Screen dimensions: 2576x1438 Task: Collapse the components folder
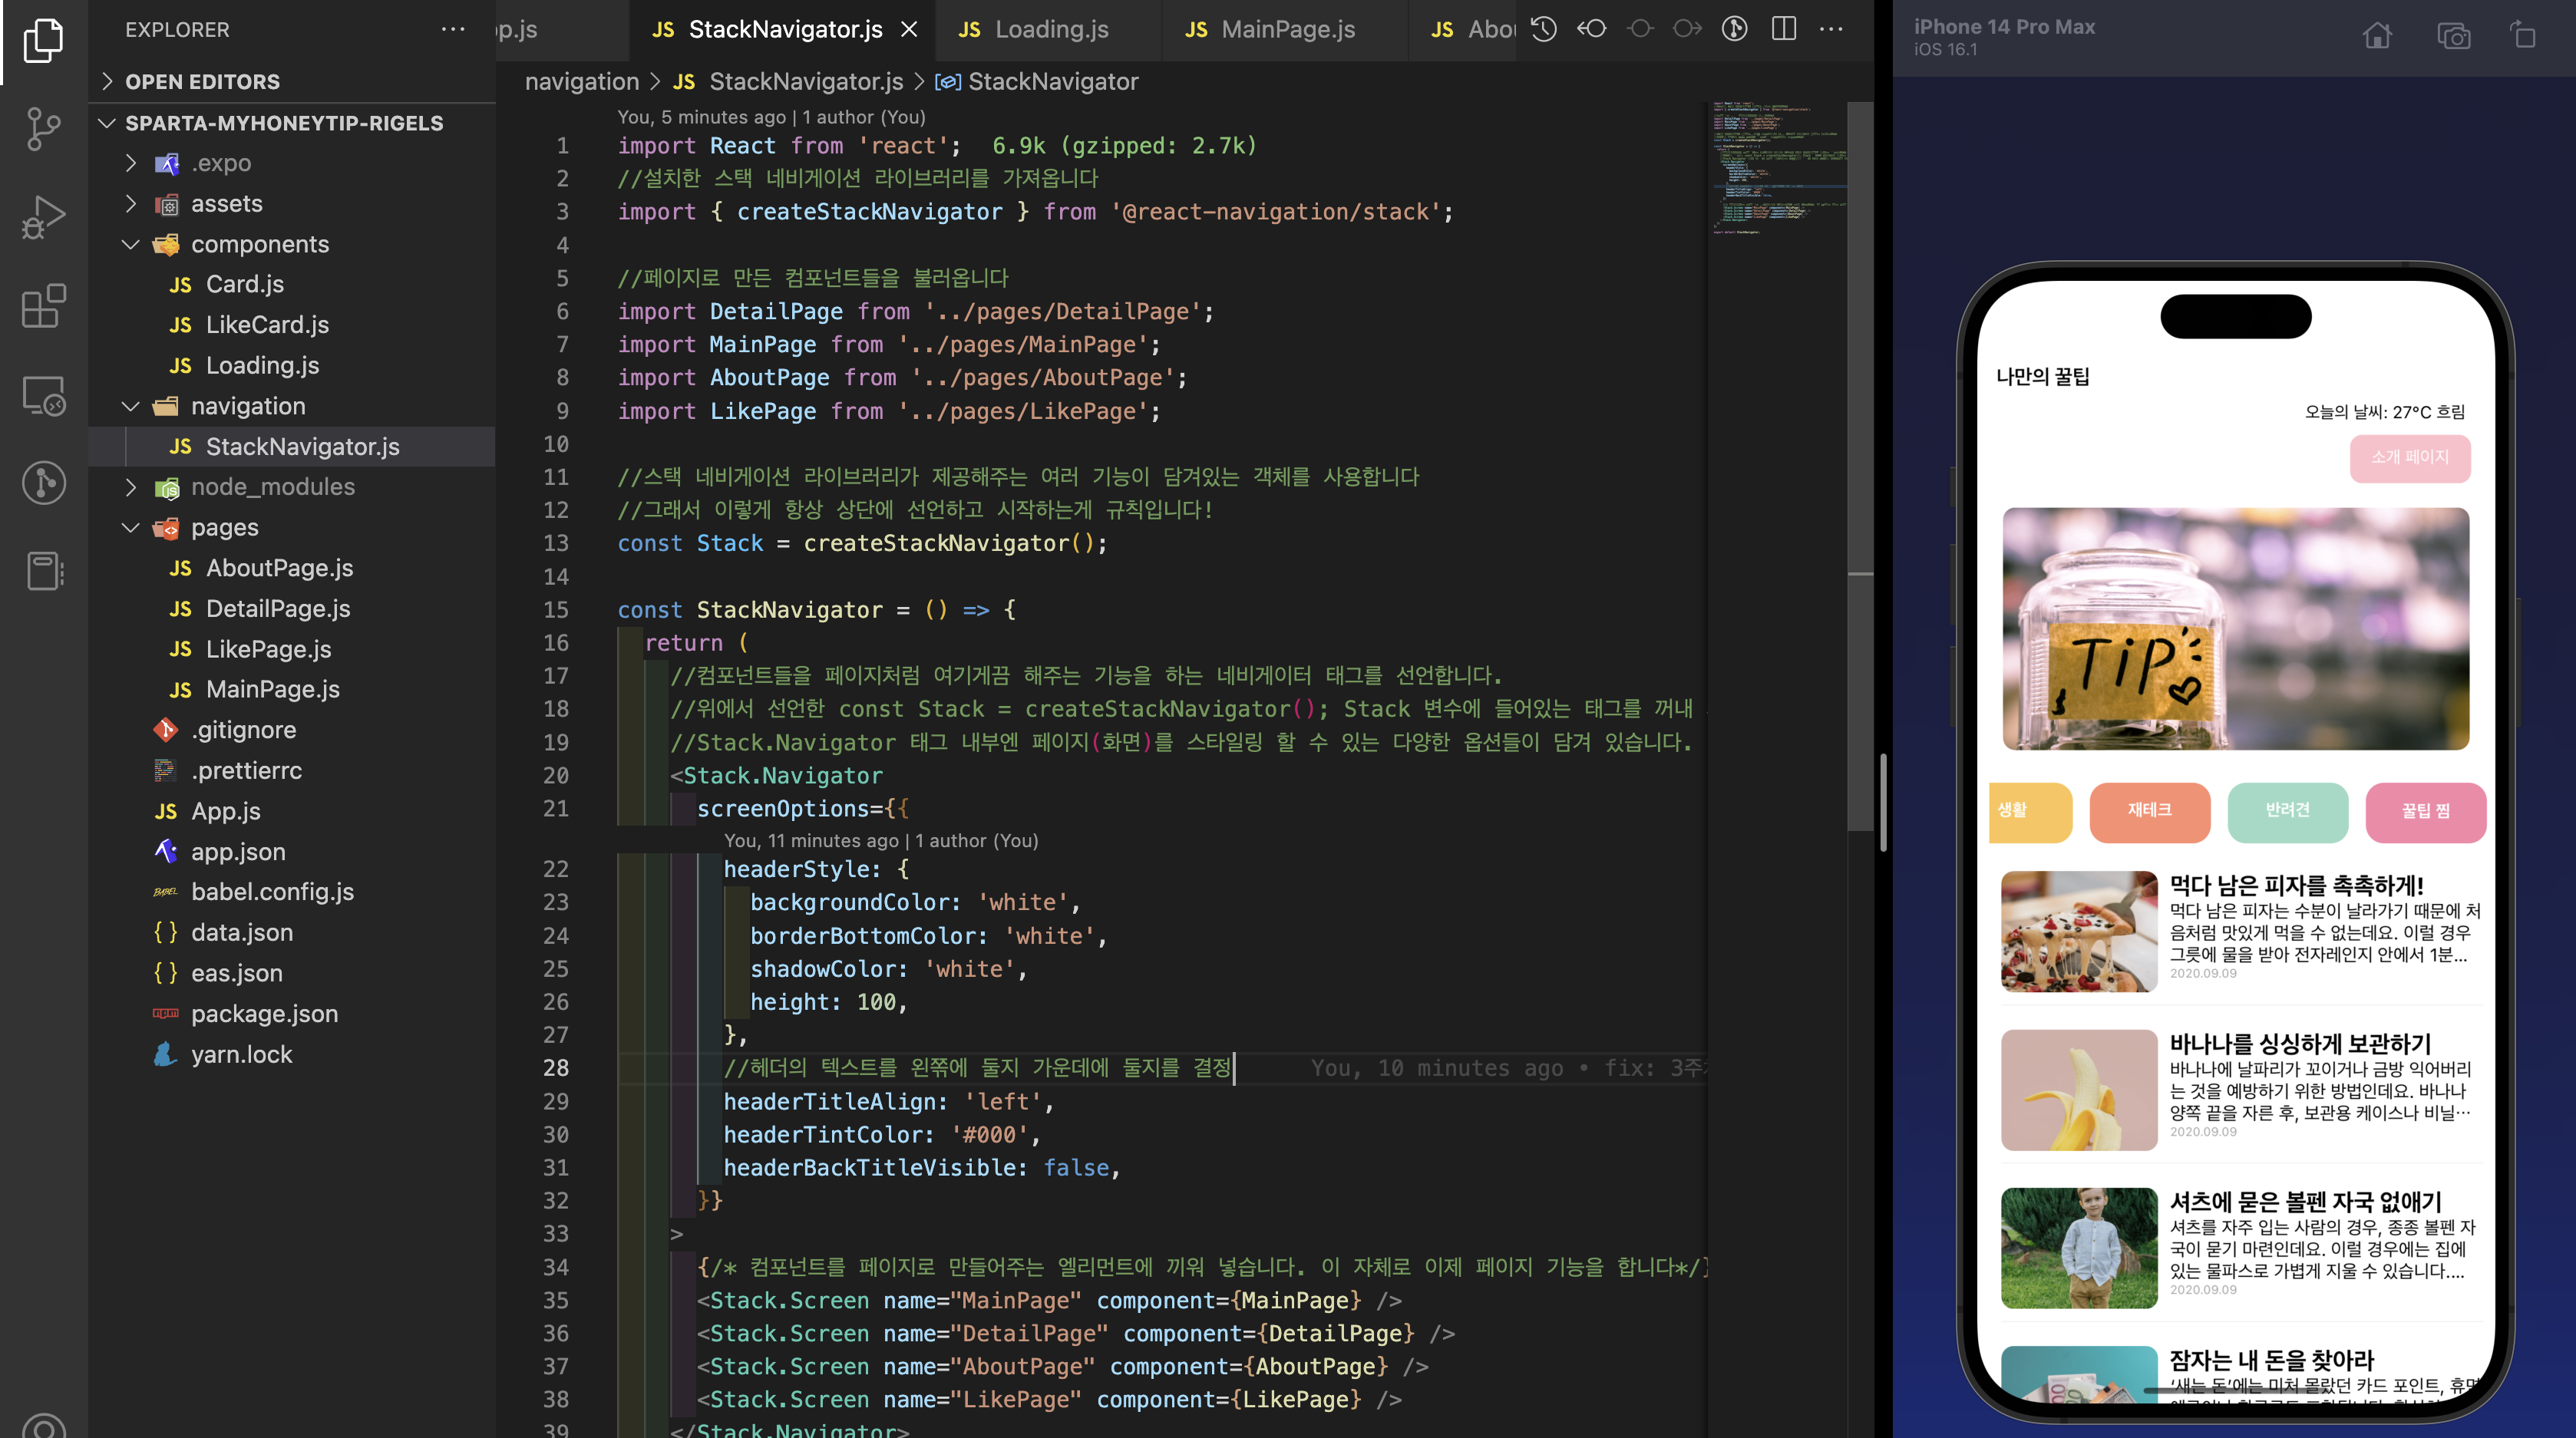(x=130, y=244)
